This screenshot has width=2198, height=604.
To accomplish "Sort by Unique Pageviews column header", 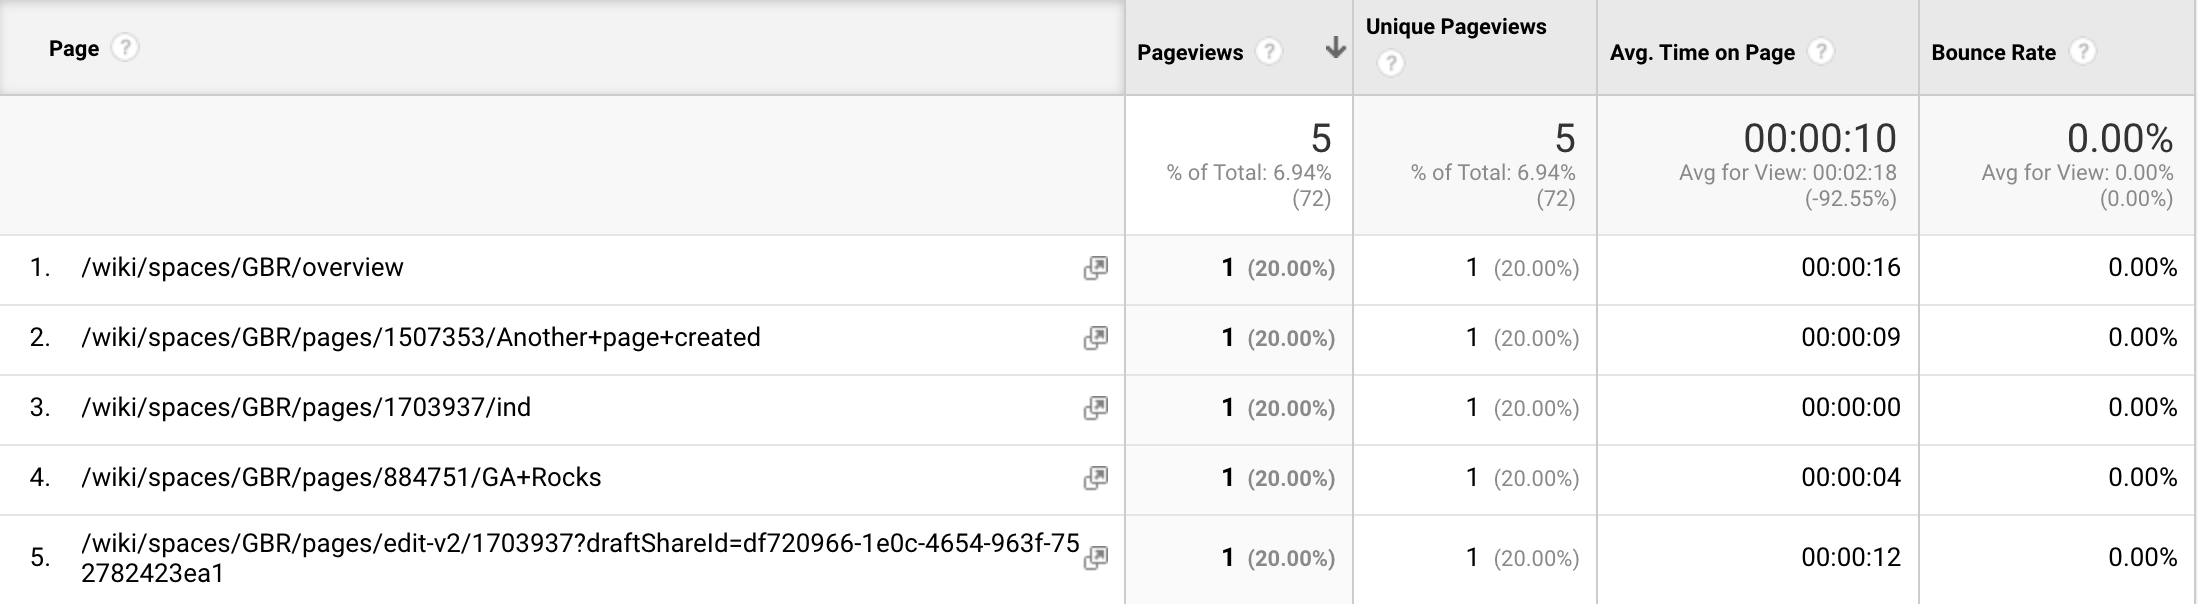I will (x=1456, y=27).
